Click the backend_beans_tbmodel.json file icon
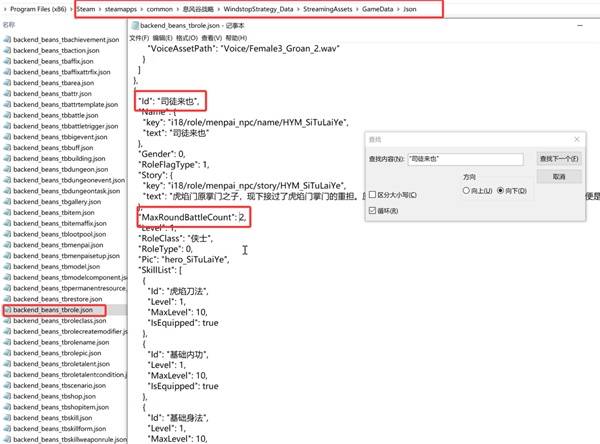This screenshot has height=444, width=600. pos(7,267)
